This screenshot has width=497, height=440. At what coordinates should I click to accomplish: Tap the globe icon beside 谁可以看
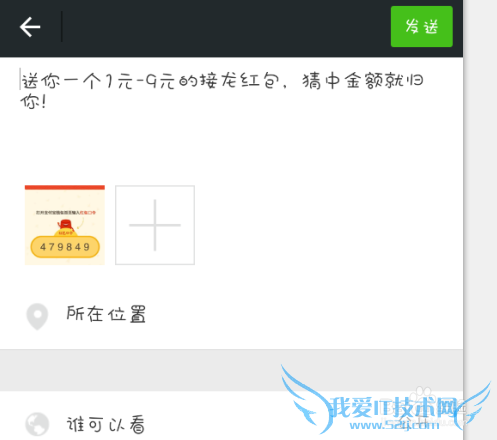[37, 424]
